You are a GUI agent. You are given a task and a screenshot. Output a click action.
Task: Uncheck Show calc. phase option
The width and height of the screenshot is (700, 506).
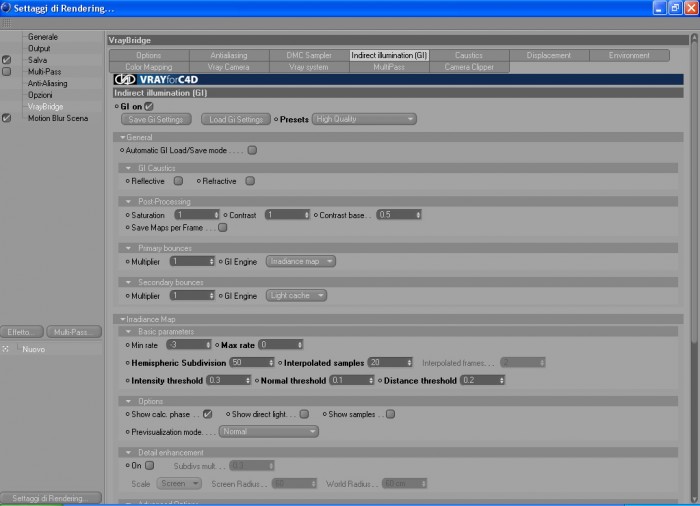(x=208, y=414)
